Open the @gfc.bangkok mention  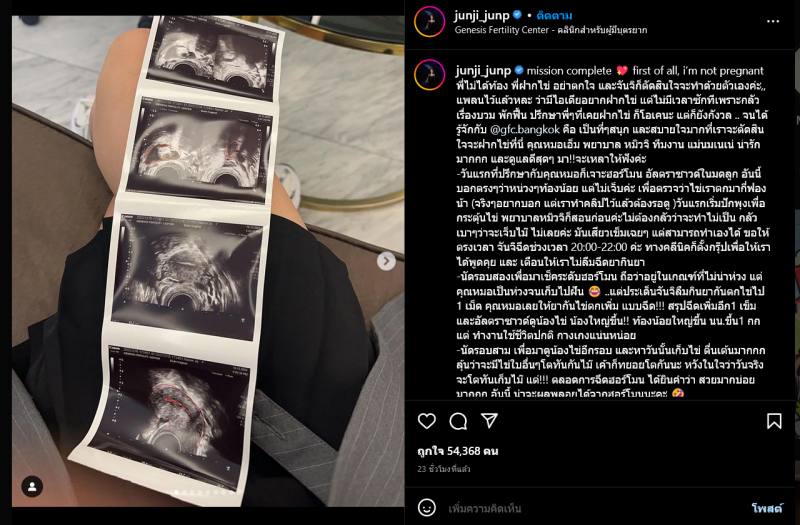pyautogui.click(x=524, y=130)
